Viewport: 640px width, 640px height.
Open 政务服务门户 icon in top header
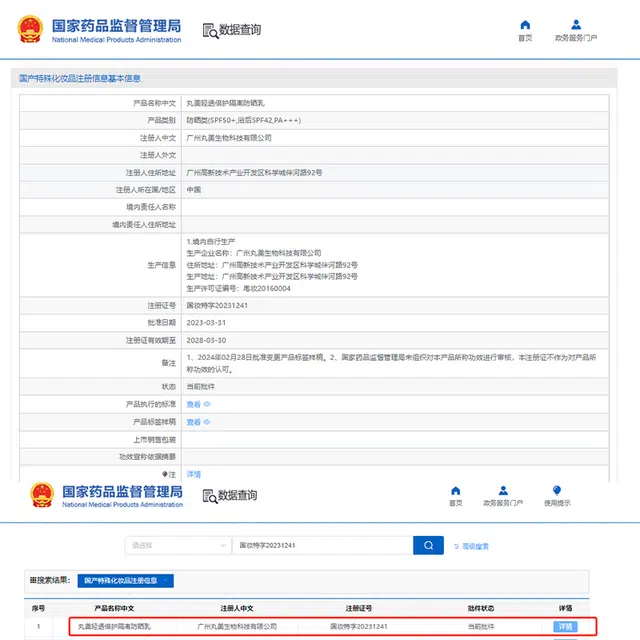tap(576, 25)
